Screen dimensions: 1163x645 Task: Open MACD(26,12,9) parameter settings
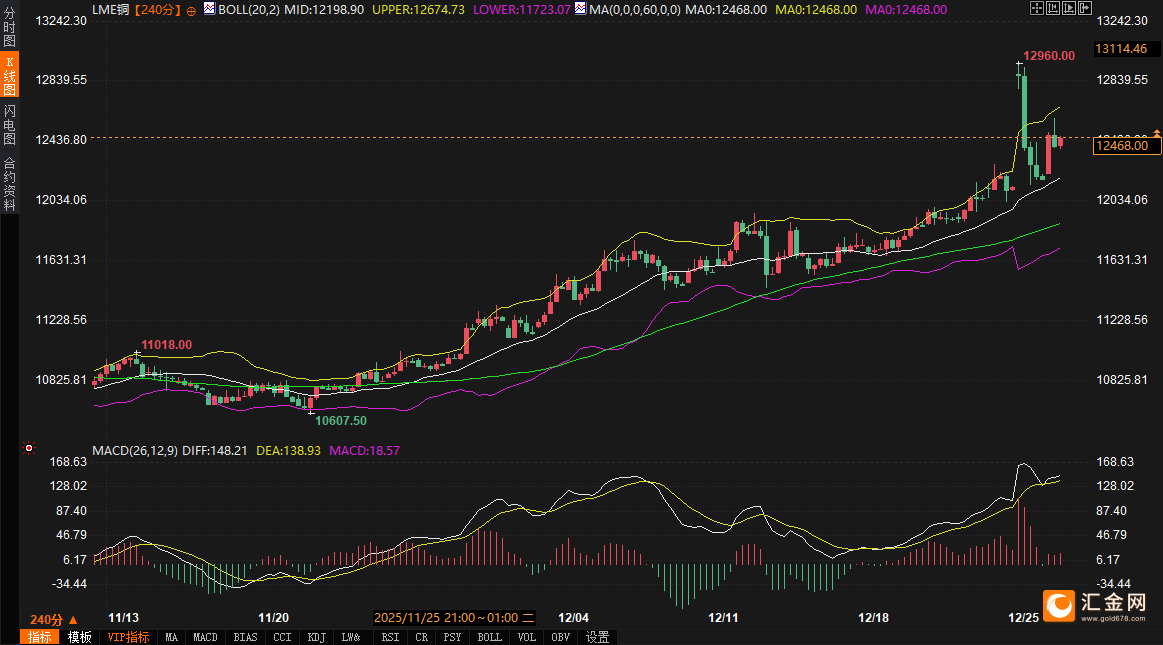(135, 451)
